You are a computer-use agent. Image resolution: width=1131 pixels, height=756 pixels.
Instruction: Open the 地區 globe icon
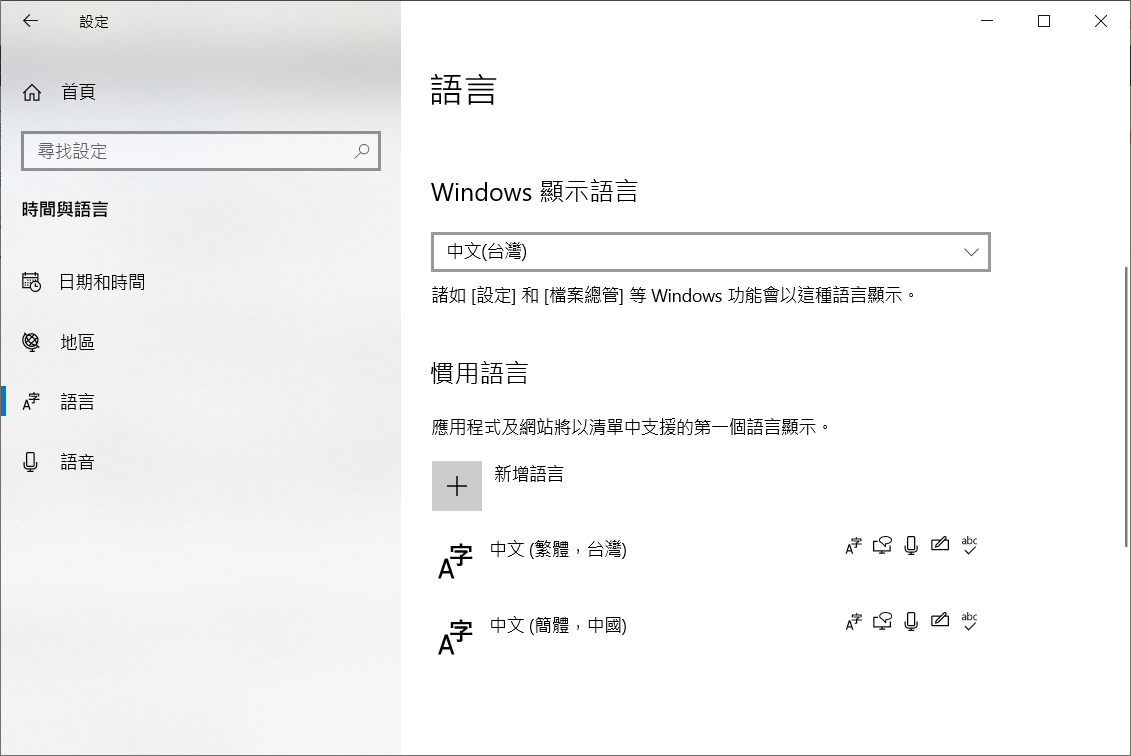(31, 342)
